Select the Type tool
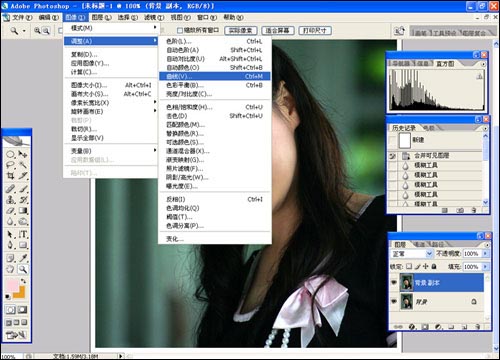 point(23,234)
